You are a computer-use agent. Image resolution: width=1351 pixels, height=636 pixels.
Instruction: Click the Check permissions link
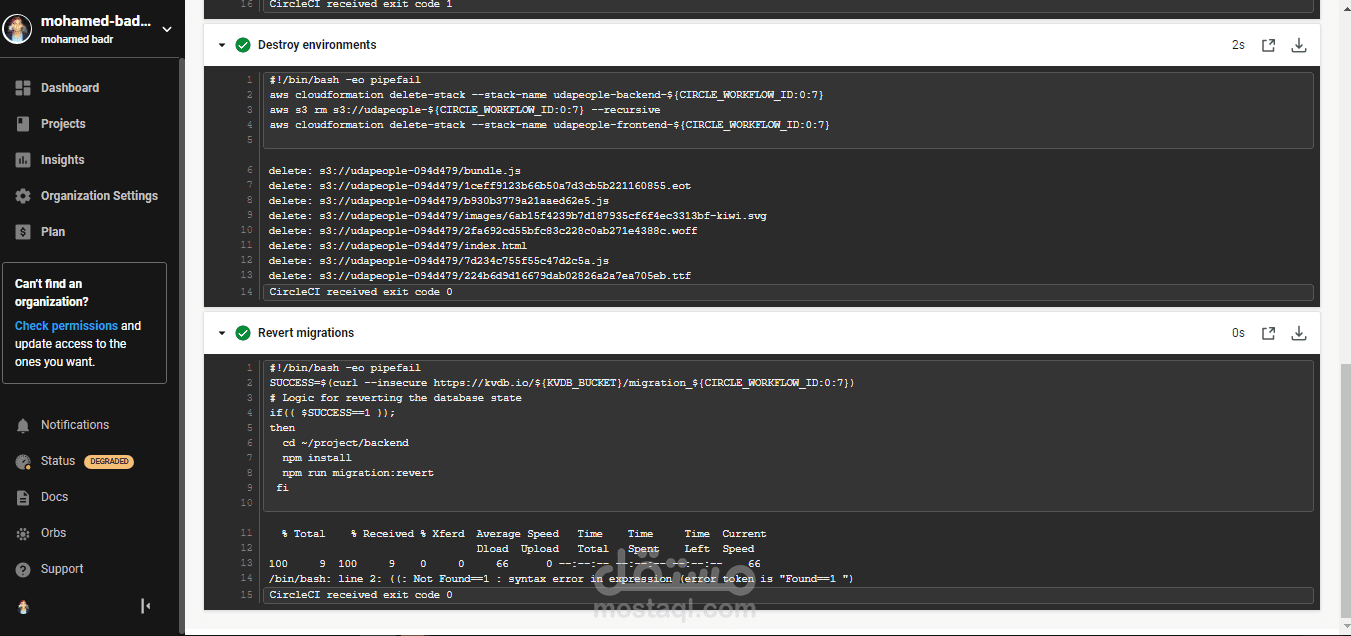[66, 326]
